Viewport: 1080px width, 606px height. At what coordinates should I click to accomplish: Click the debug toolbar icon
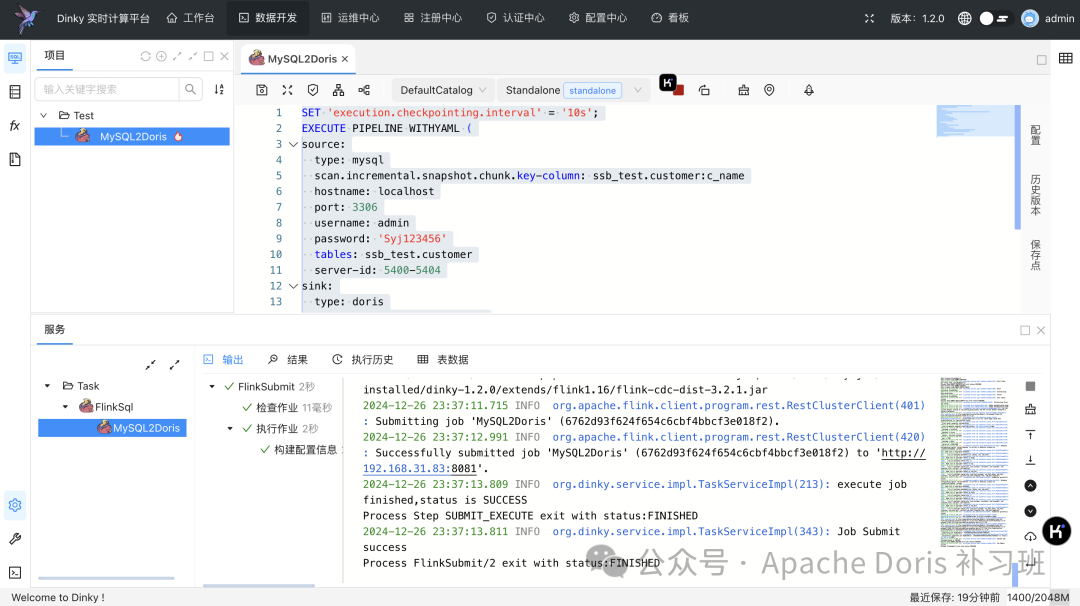(x=743, y=90)
